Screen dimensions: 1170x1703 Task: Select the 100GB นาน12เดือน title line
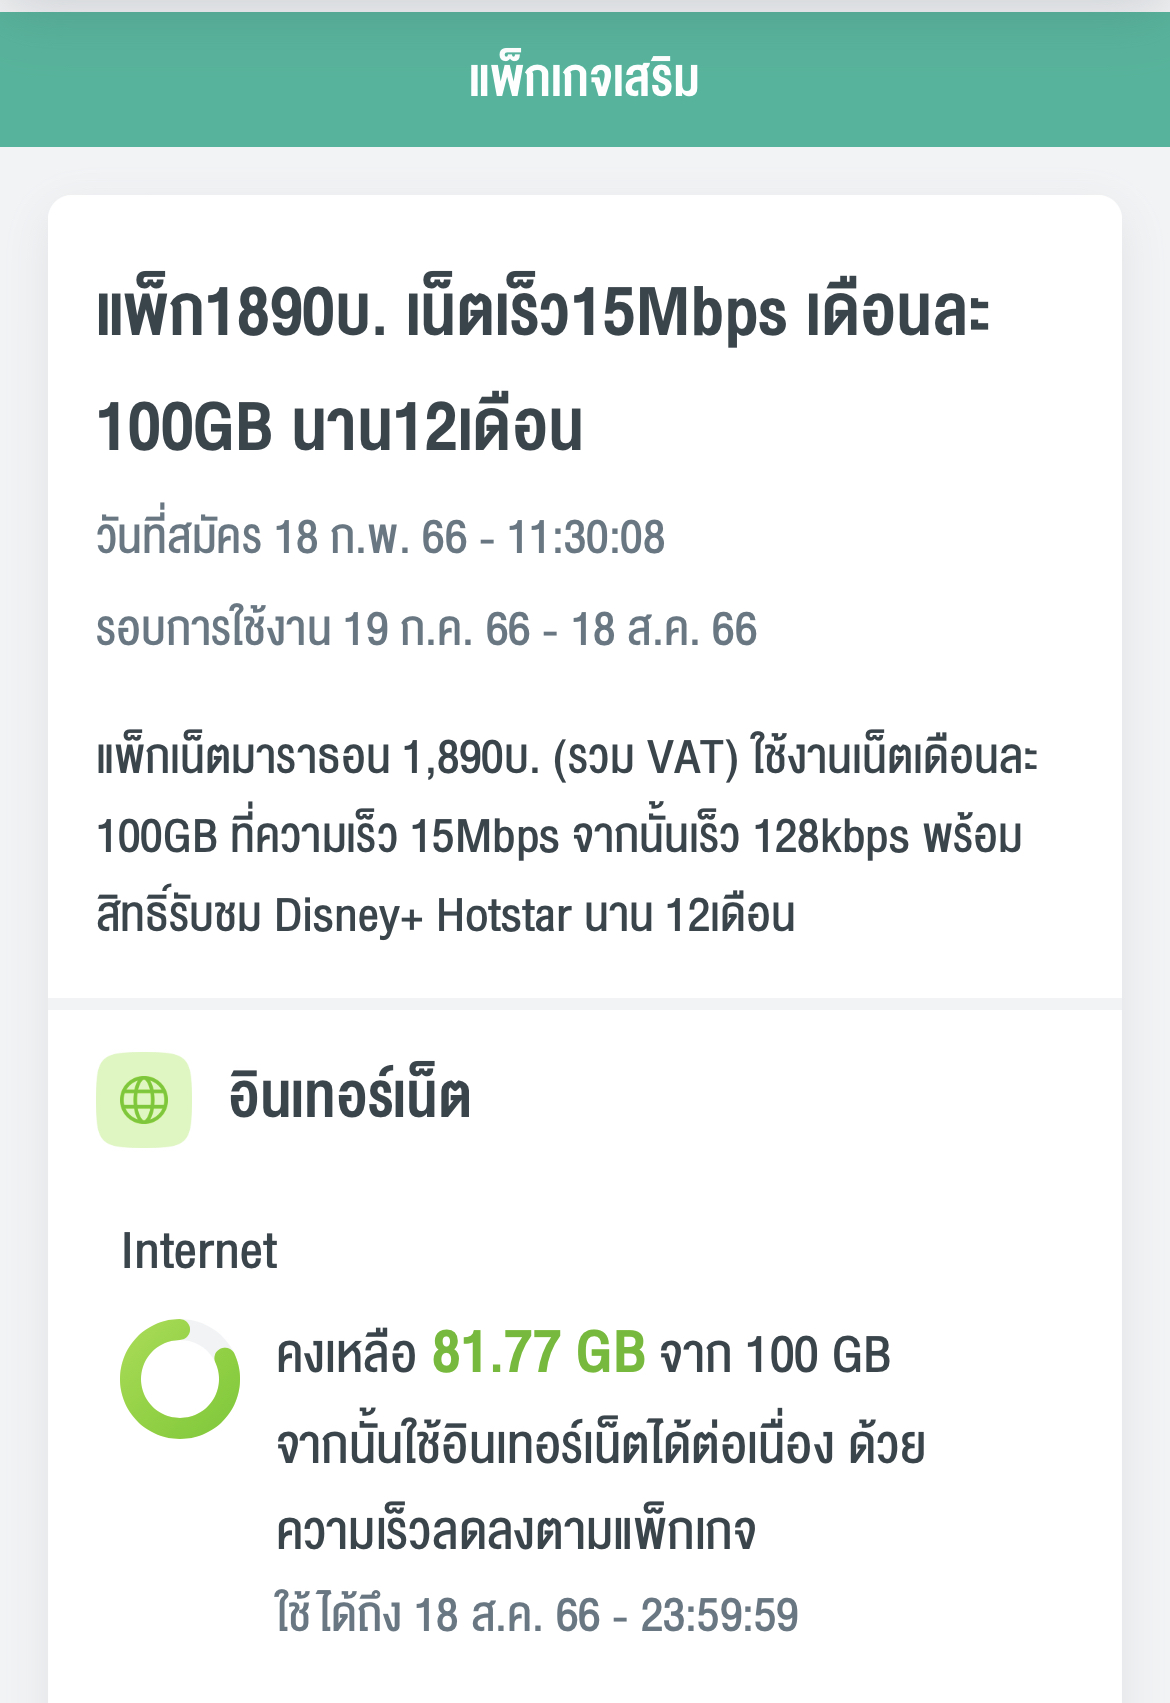340,427
